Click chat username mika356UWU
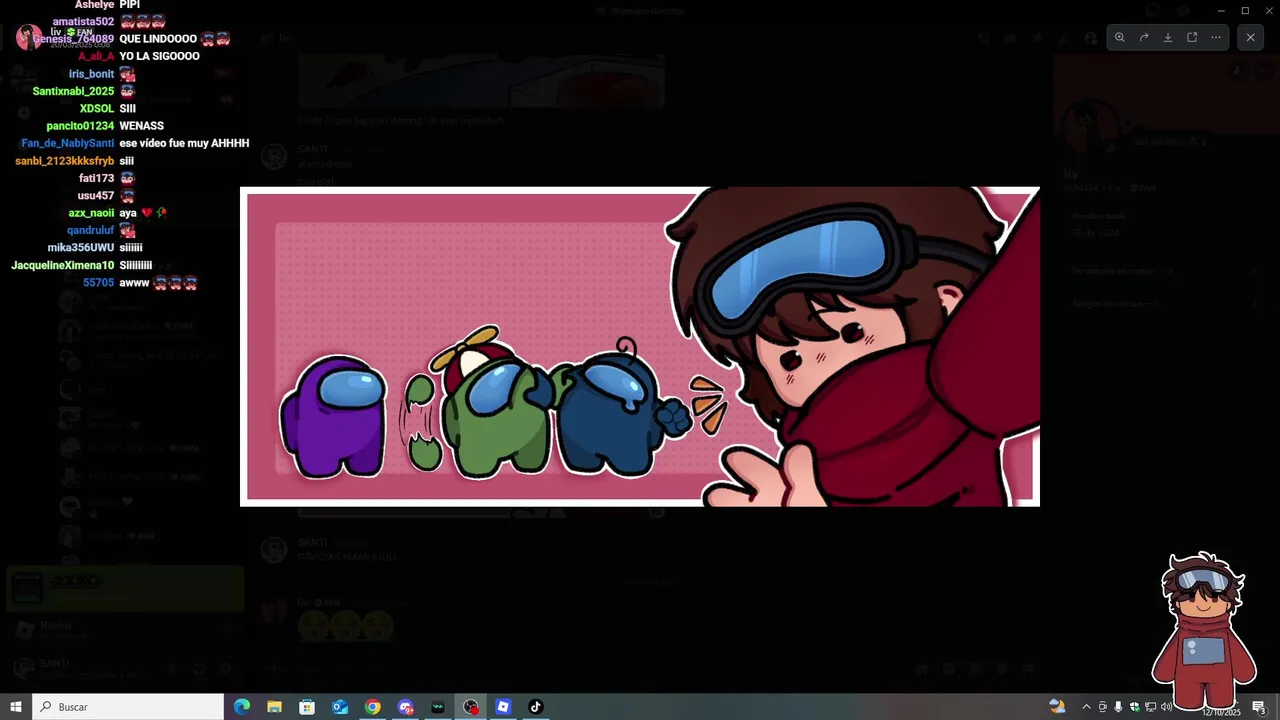The width and height of the screenshot is (1280, 720). pyautogui.click(x=81, y=248)
